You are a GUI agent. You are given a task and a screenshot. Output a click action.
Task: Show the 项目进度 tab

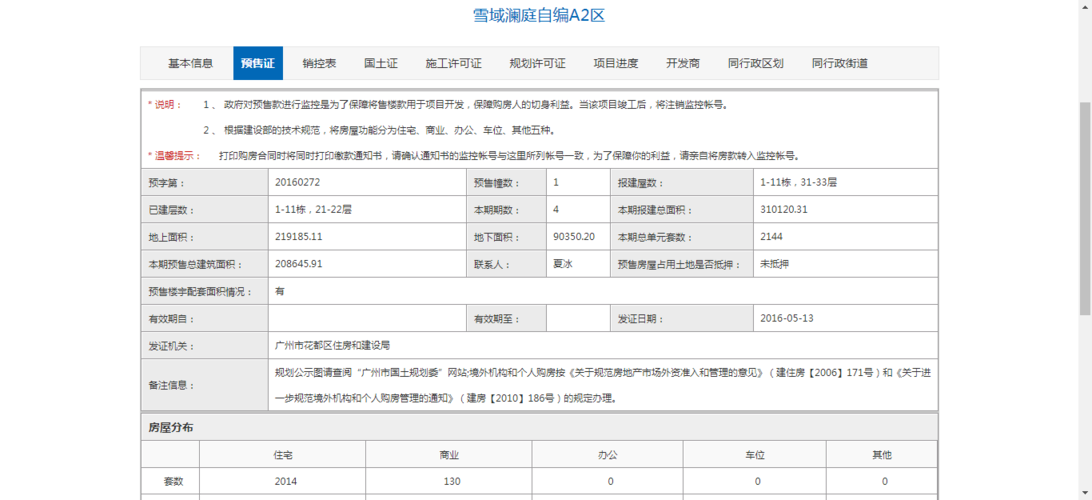click(615, 63)
